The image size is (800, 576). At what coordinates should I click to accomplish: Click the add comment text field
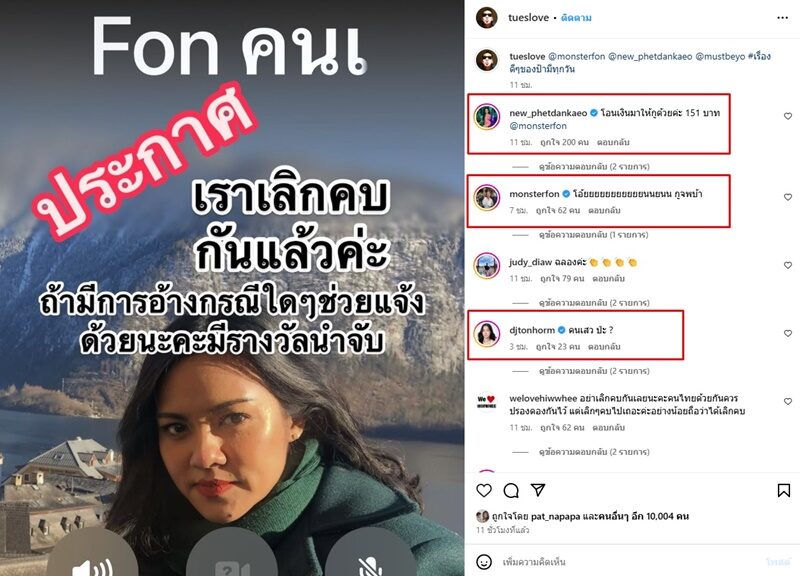coord(630,562)
